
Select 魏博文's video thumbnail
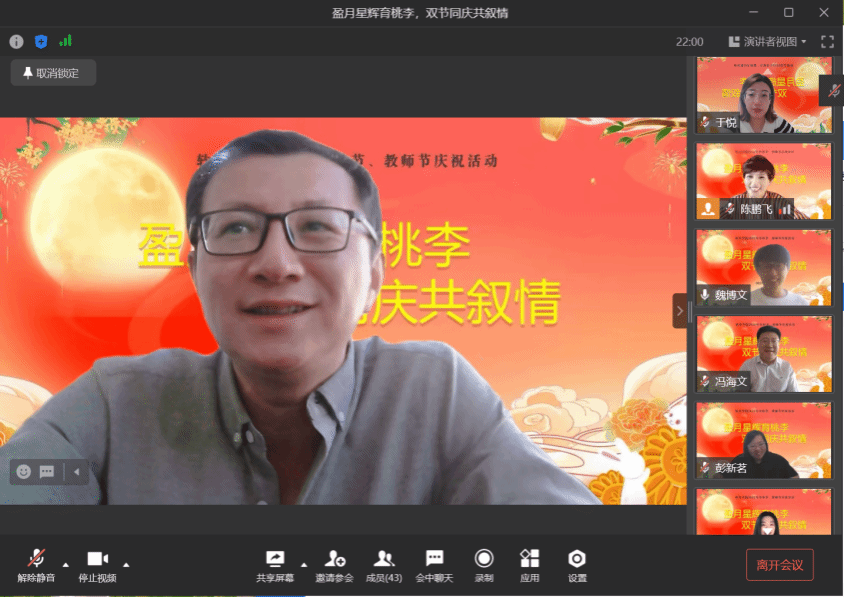pyautogui.click(x=764, y=267)
